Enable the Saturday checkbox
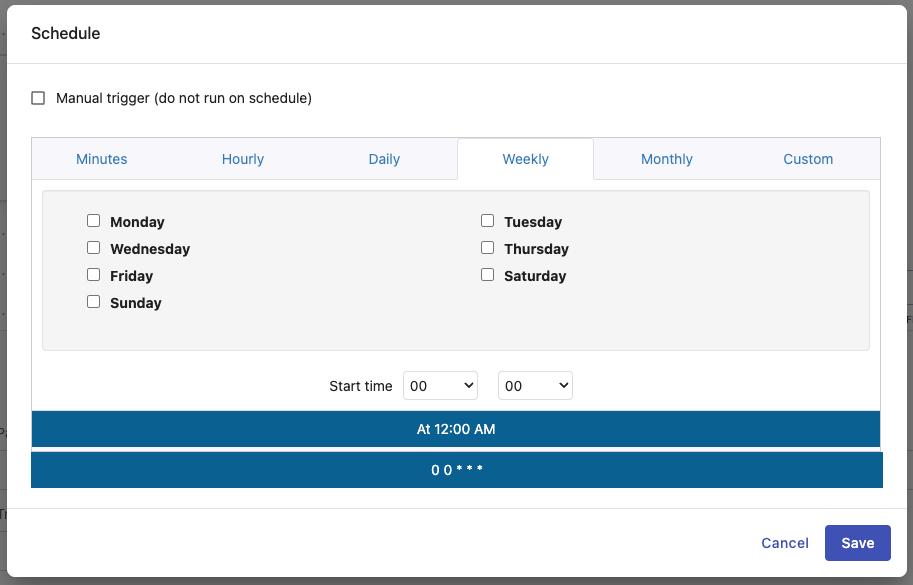913x585 pixels. (487, 275)
